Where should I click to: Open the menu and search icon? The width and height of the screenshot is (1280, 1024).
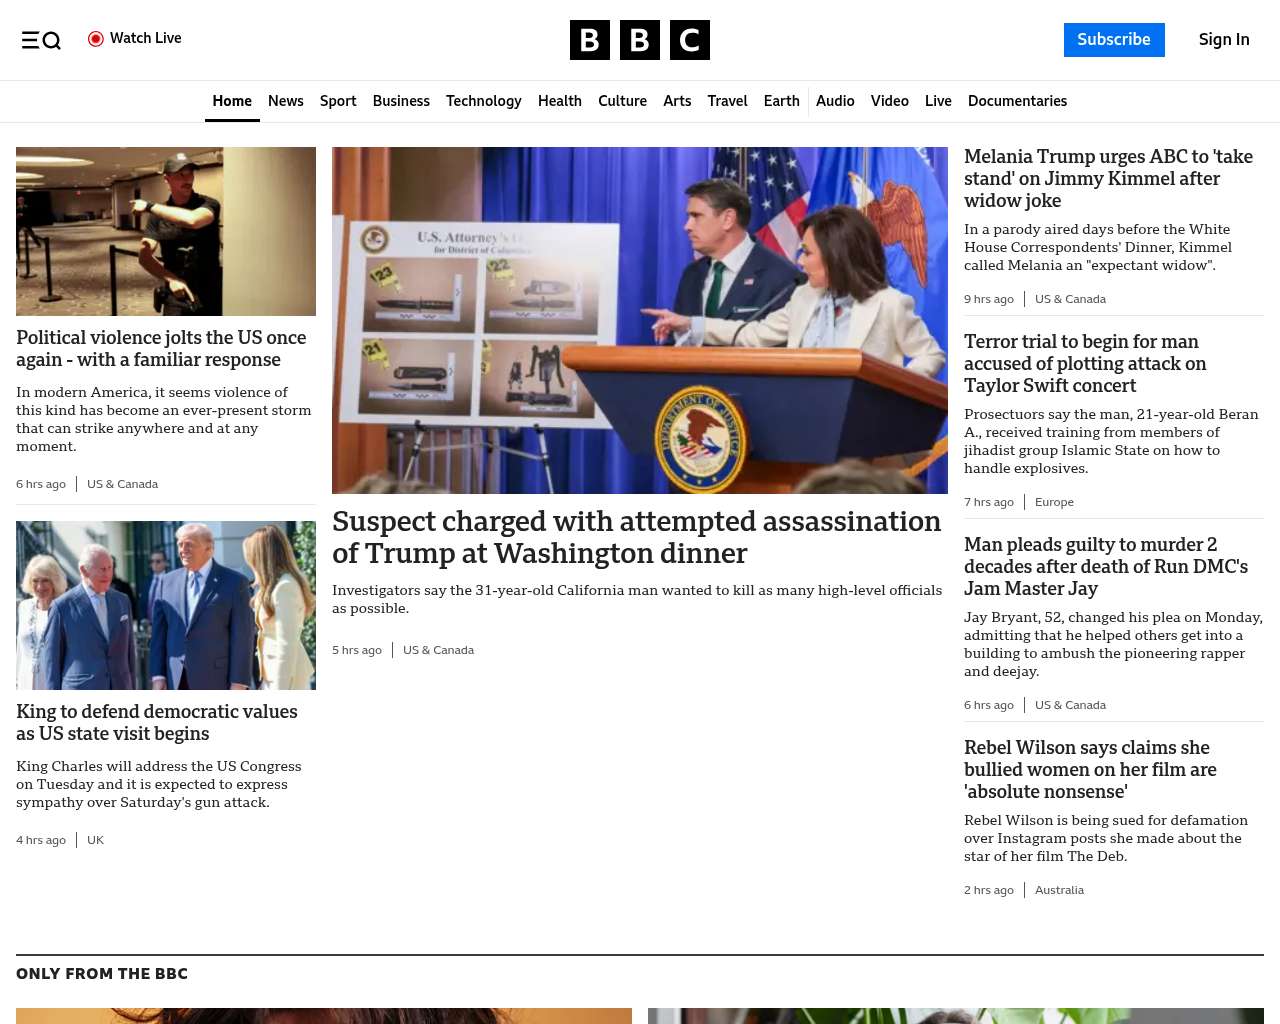[41, 40]
